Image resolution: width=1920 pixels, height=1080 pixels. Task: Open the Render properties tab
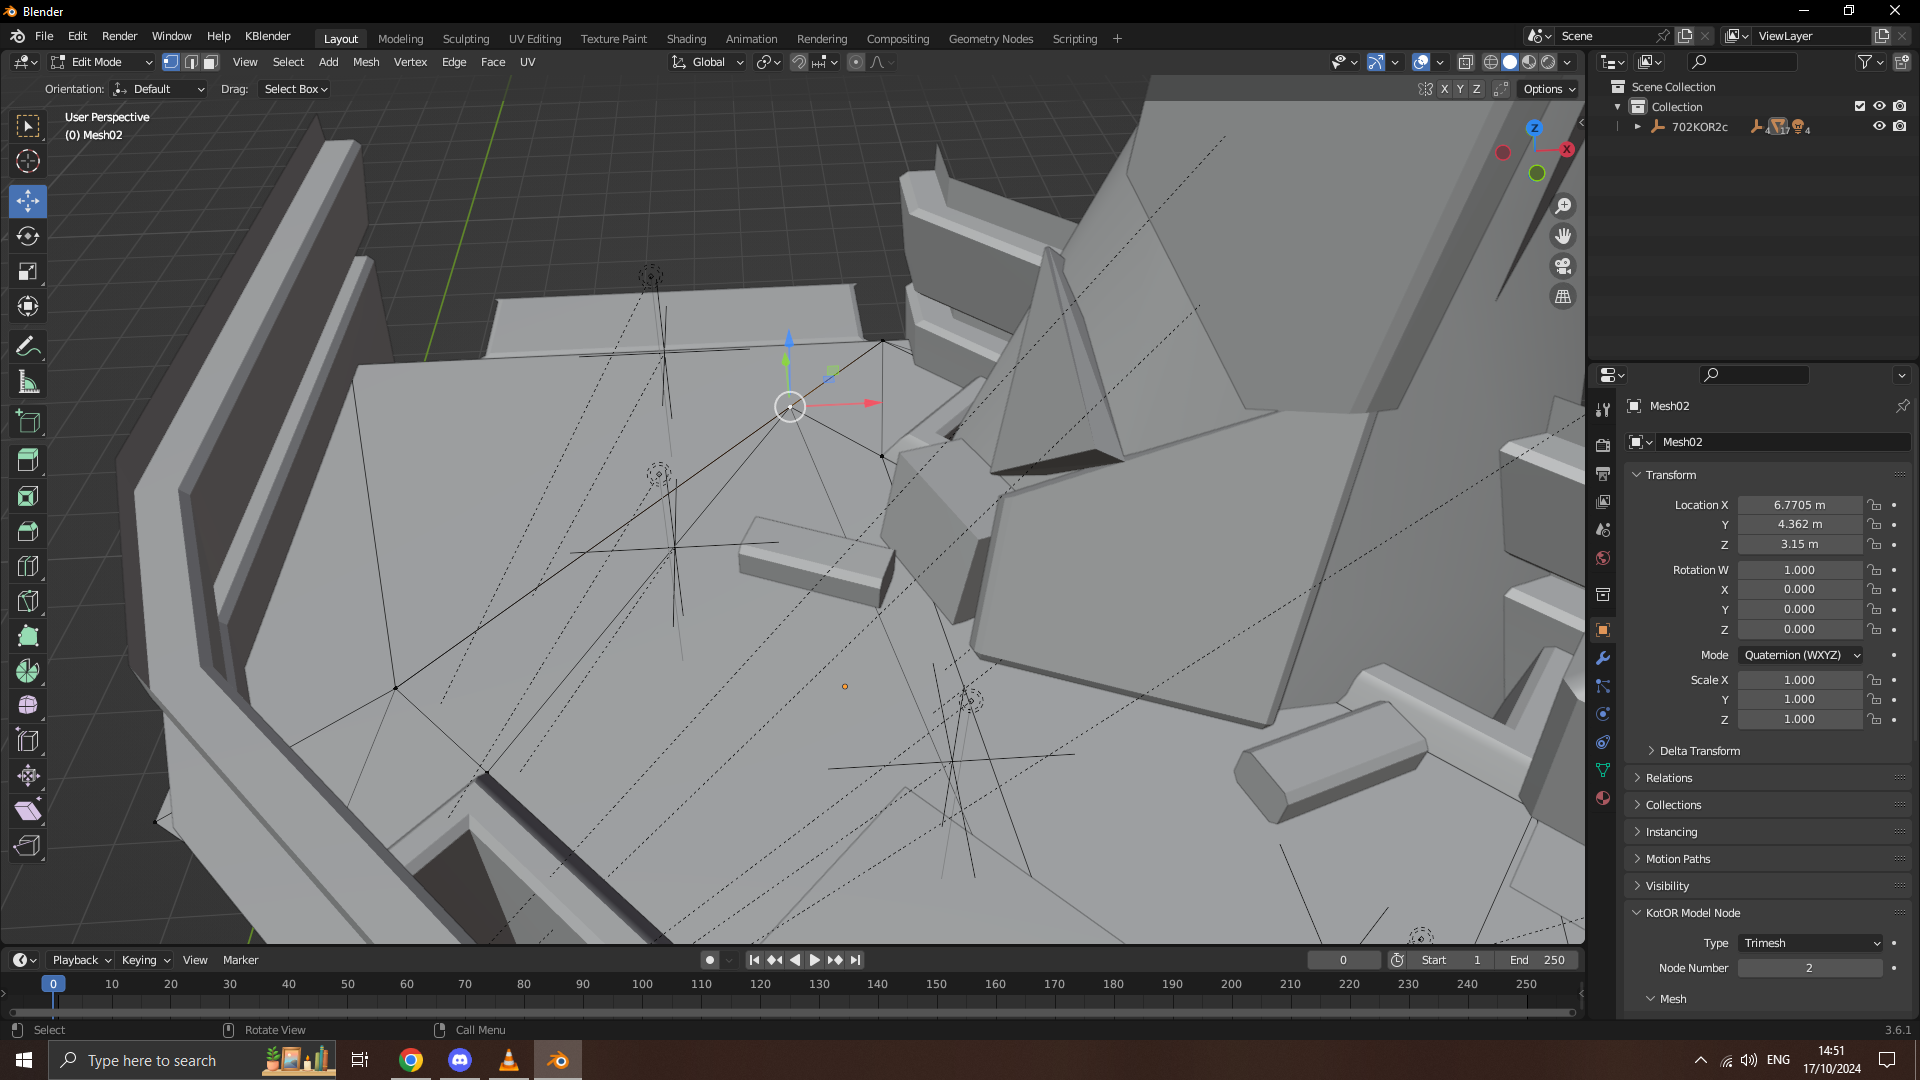[x=1603, y=445]
